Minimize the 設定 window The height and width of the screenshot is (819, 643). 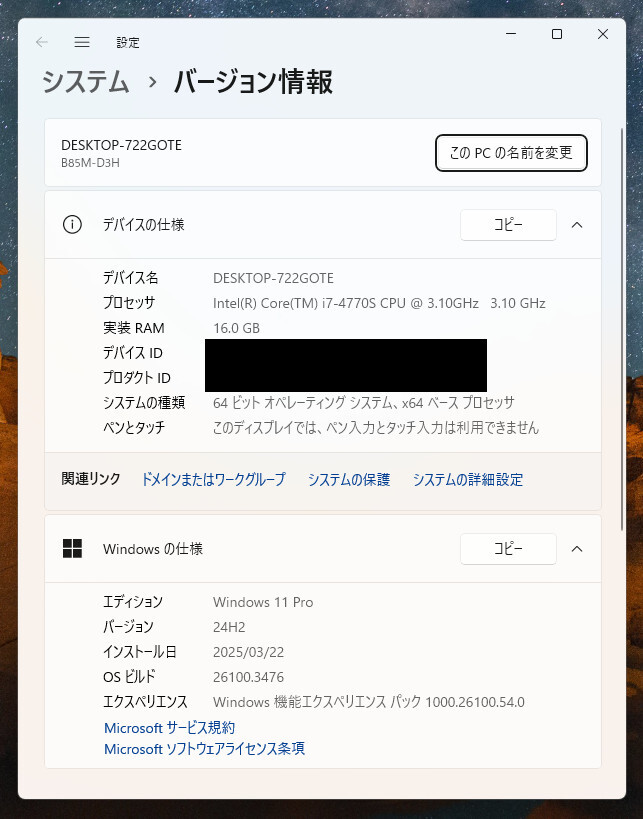[x=511, y=34]
